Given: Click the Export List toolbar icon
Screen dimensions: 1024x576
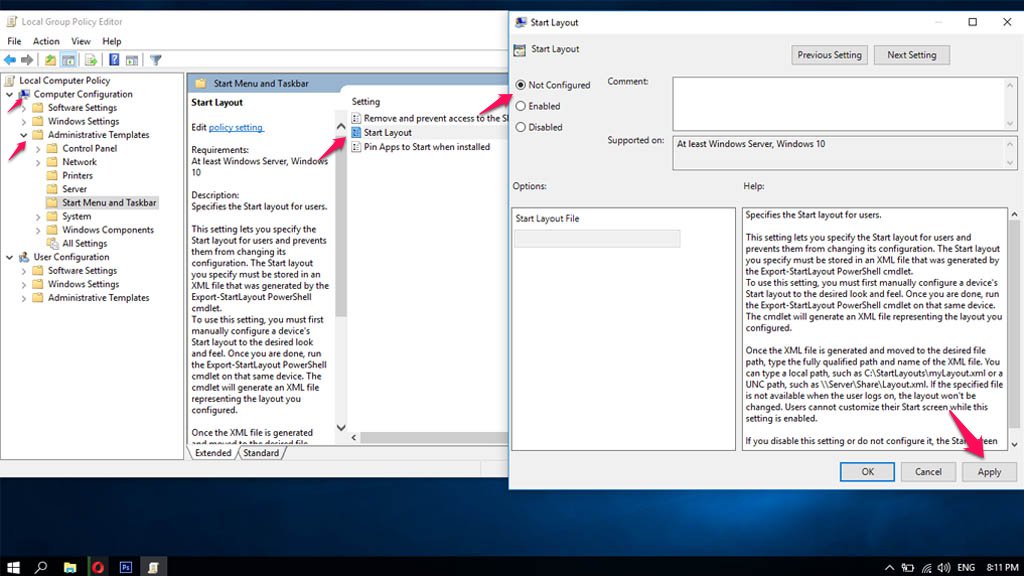Looking at the screenshot, I should (91, 60).
